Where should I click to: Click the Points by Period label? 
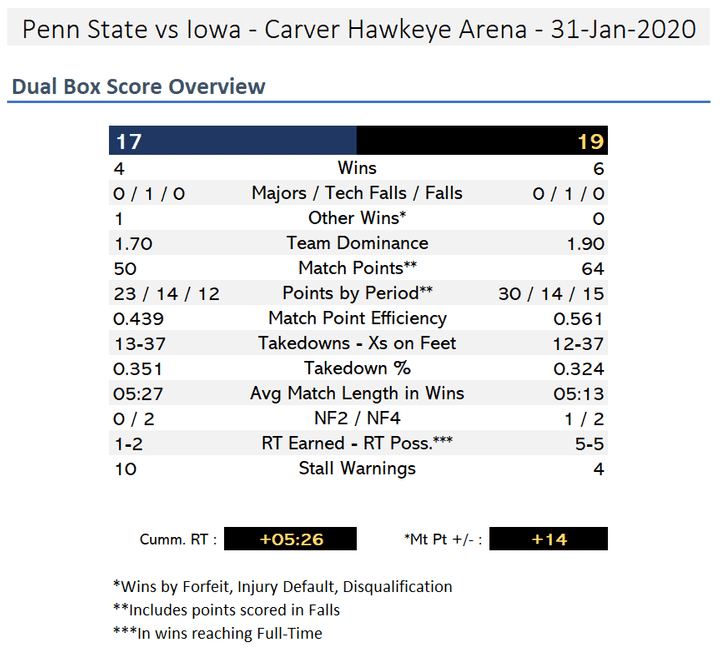357,293
